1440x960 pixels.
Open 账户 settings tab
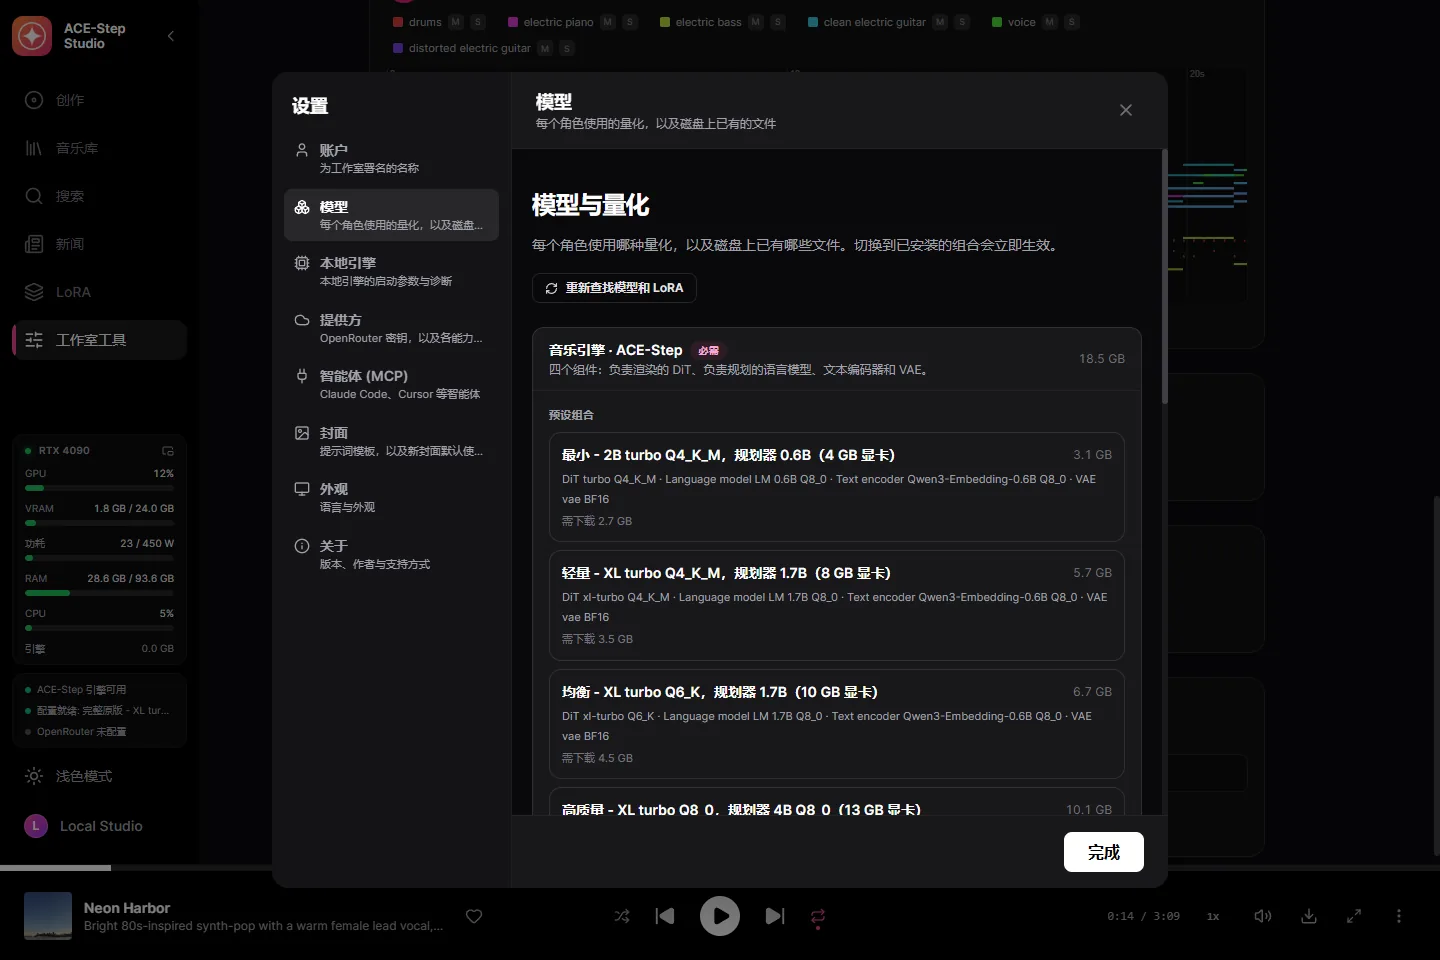click(x=391, y=158)
